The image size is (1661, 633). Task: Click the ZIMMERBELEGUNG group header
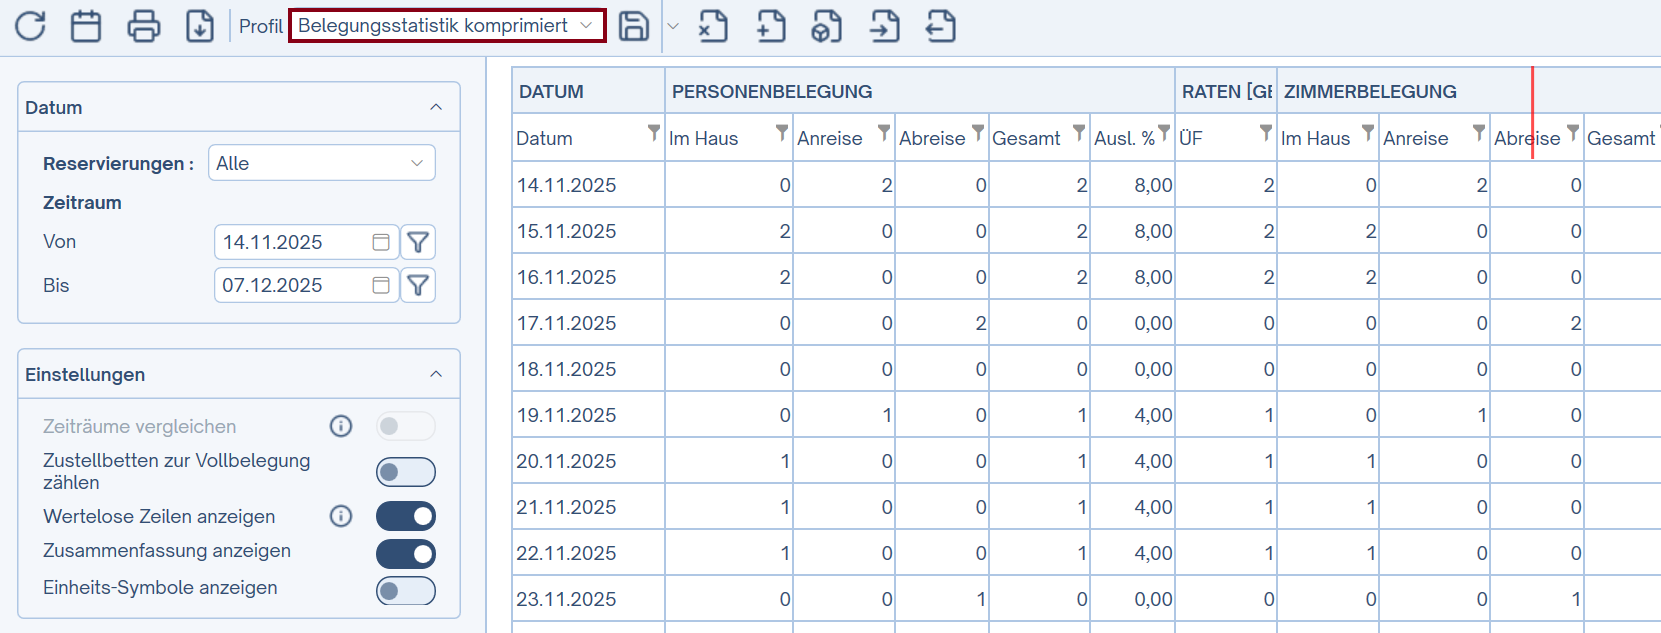[1470, 91]
